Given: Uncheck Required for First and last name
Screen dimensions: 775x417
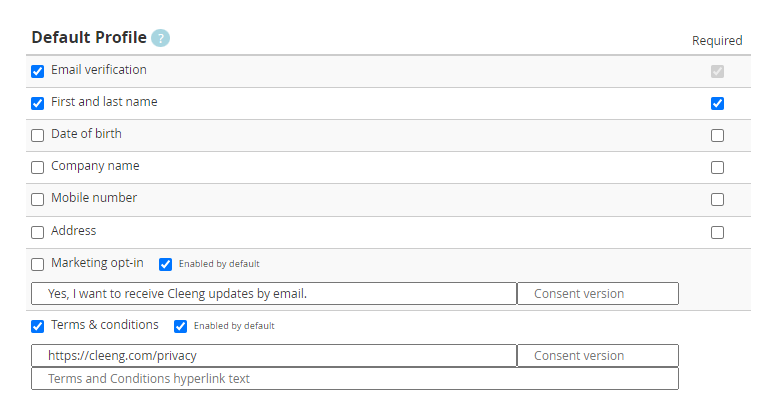Looking at the screenshot, I should (717, 103).
